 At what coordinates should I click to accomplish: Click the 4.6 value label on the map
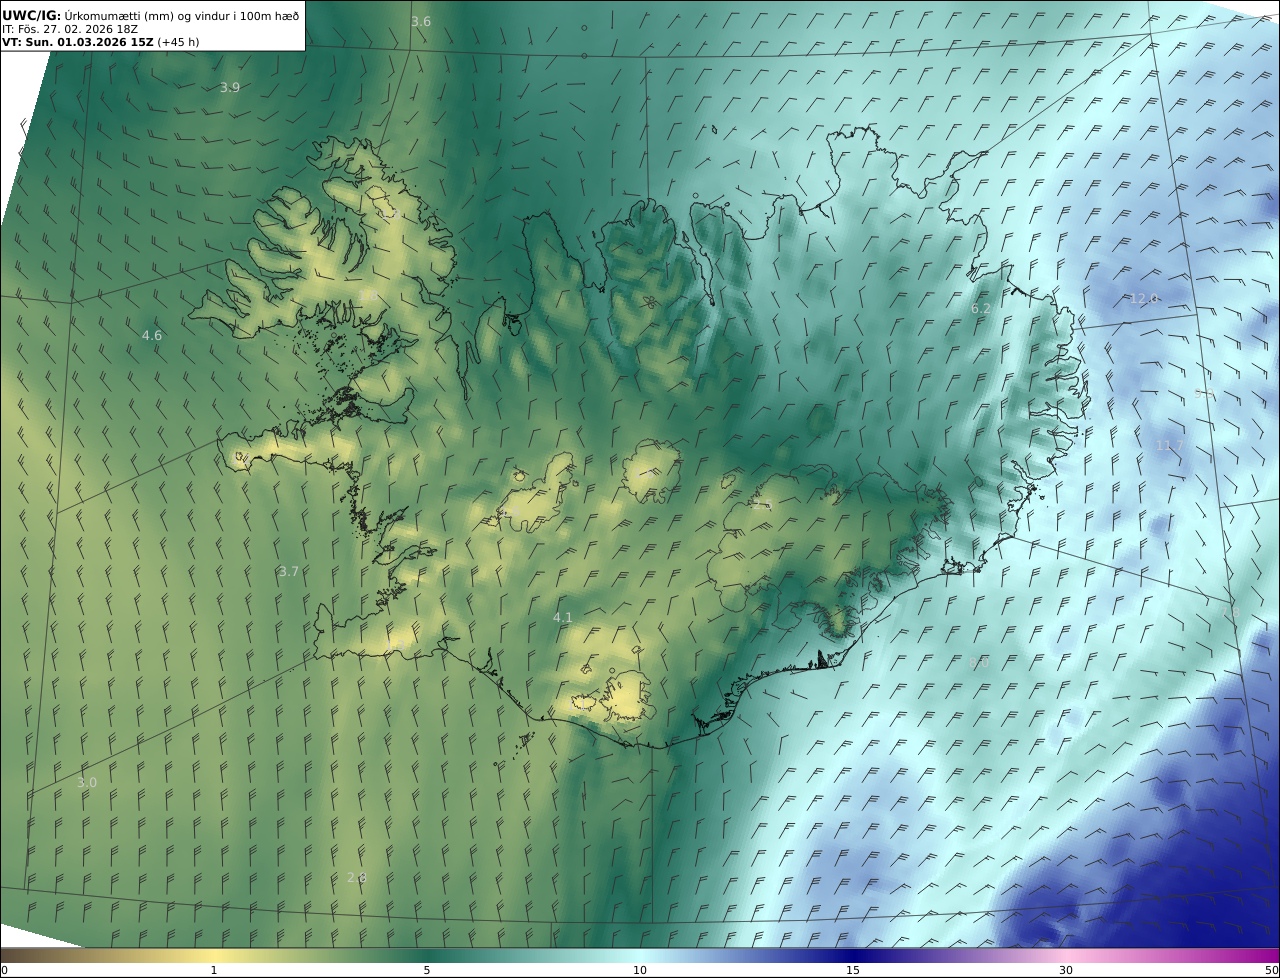152,335
